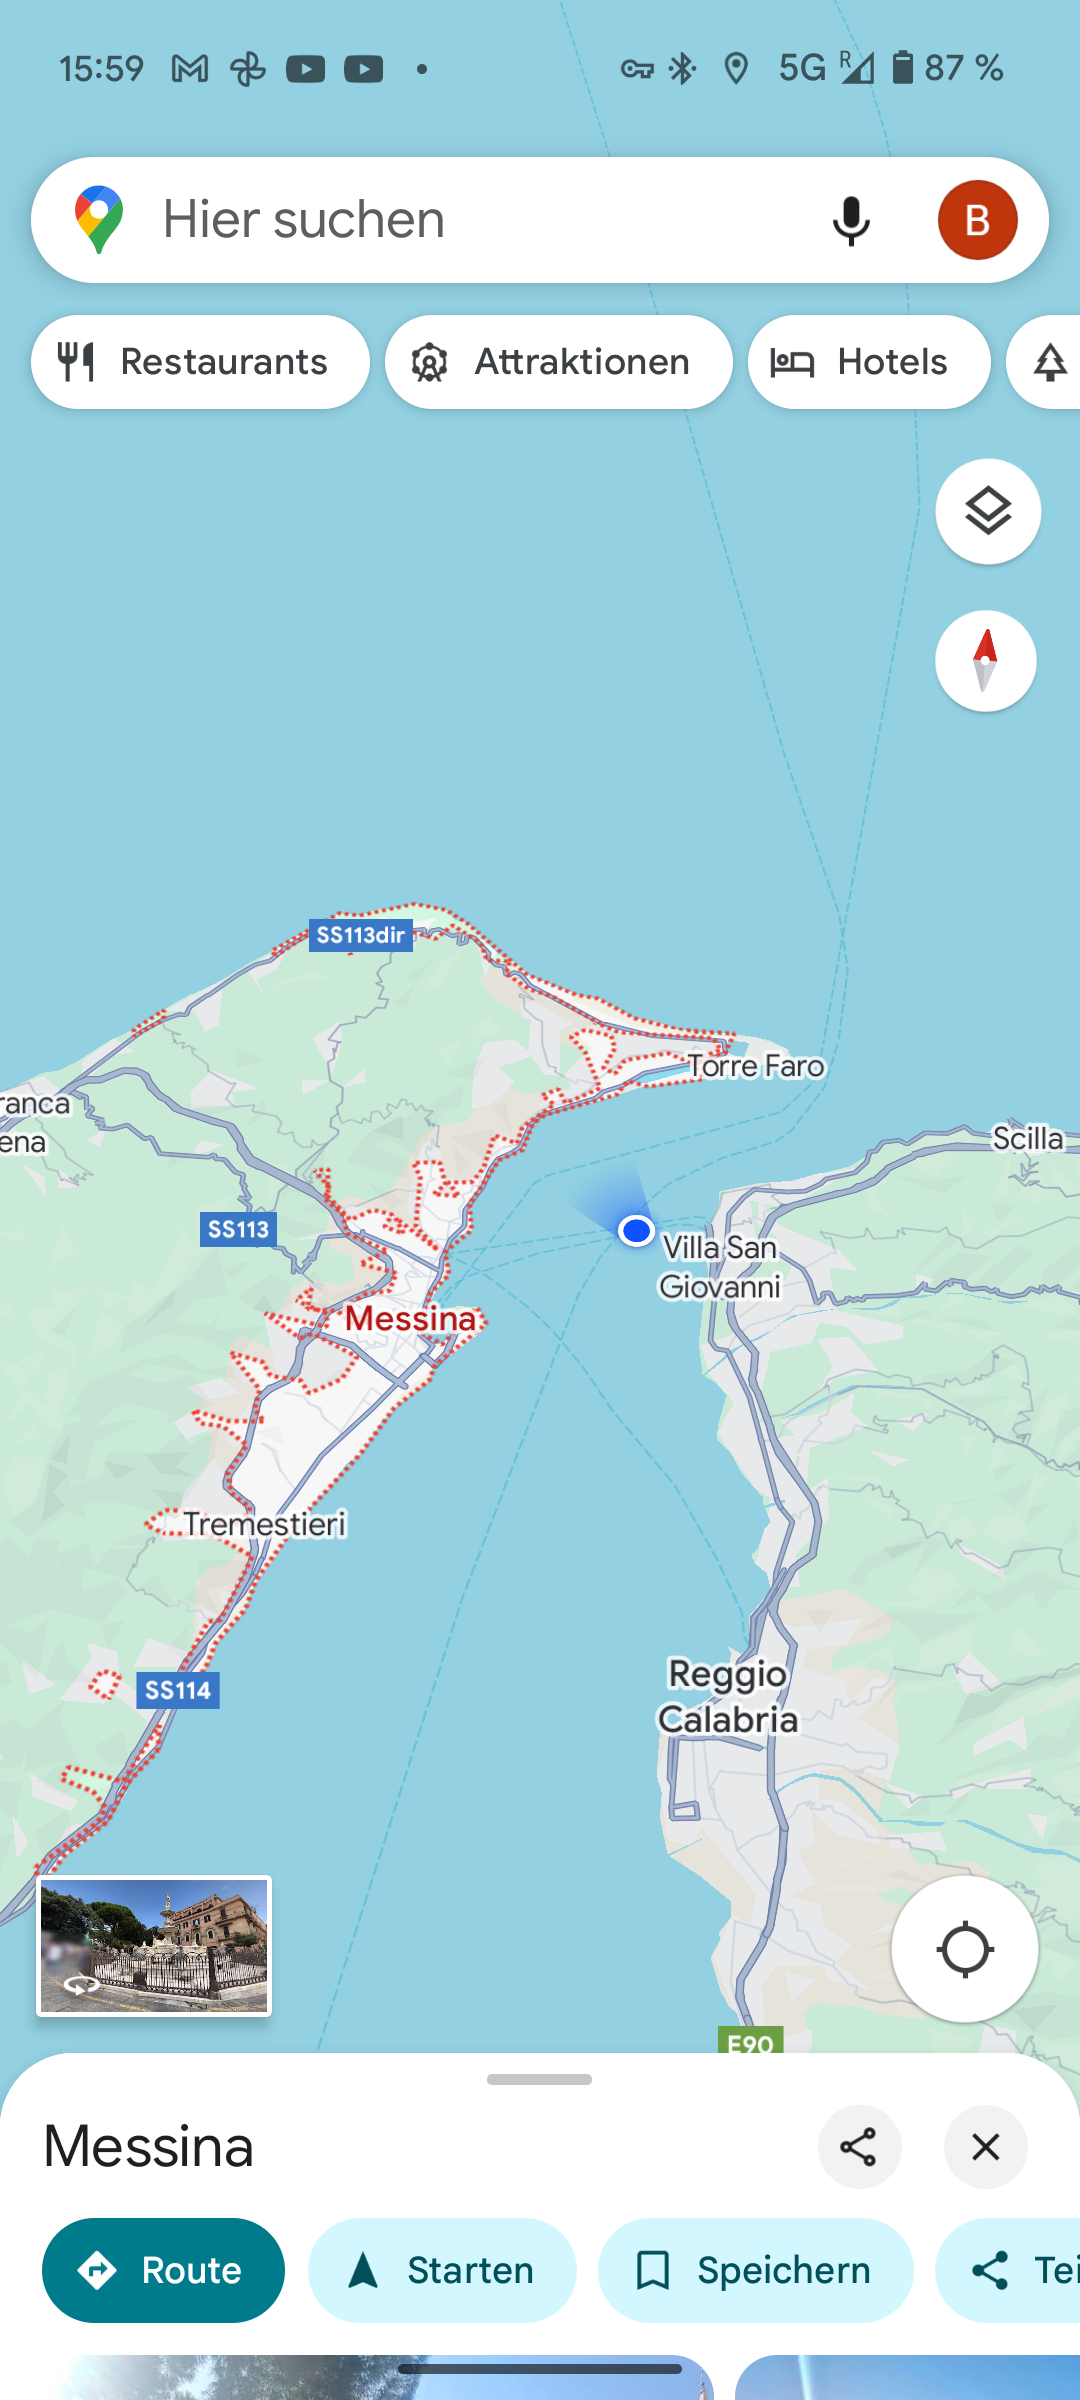Tap the red compass icon
Screen dimensions: 1080x2400
[986, 661]
